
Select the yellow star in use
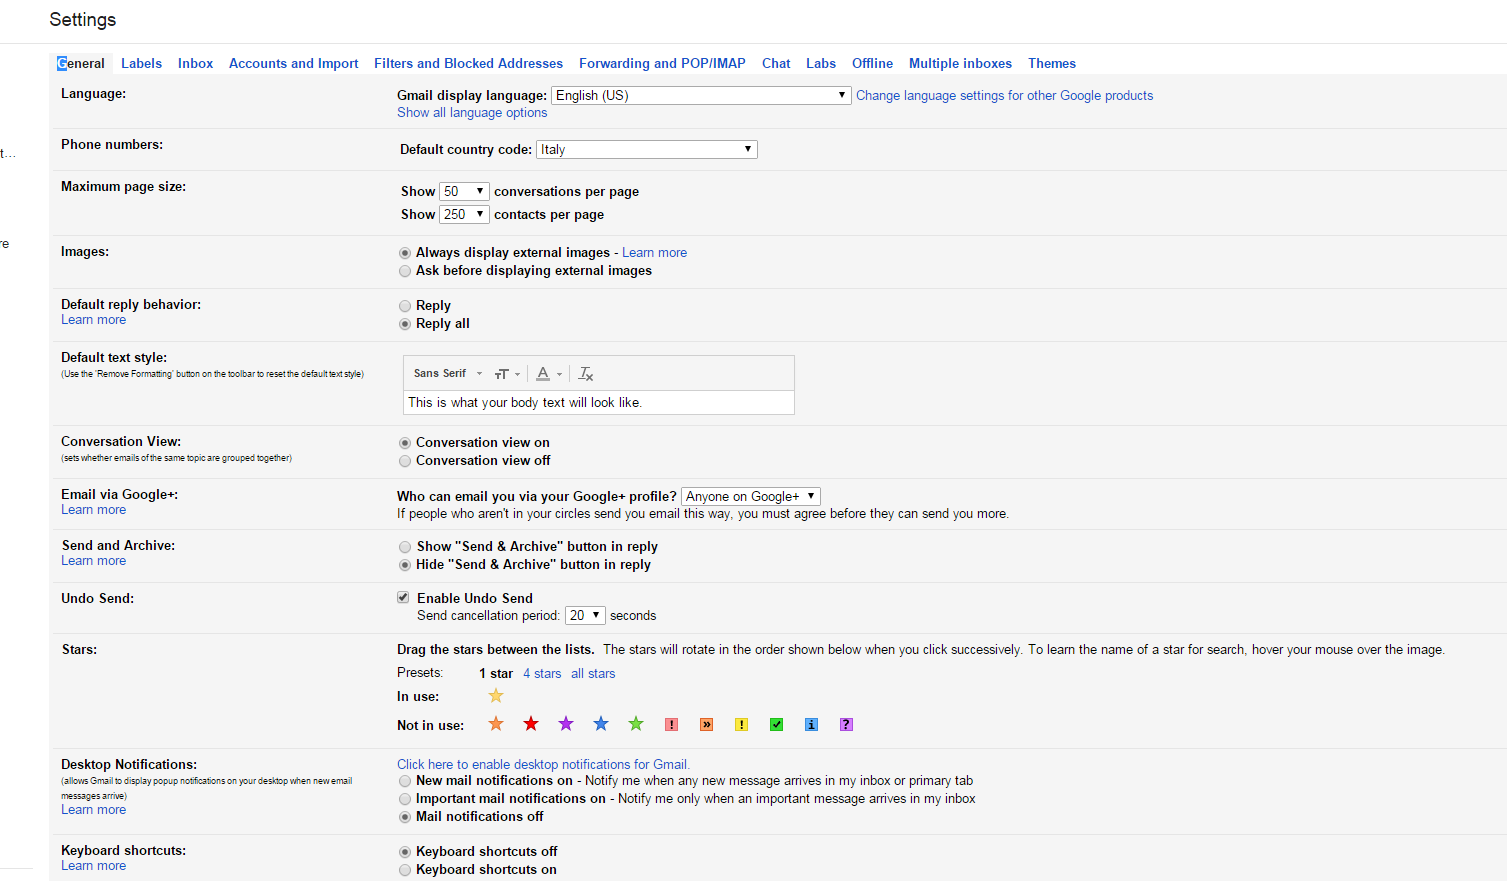(496, 696)
